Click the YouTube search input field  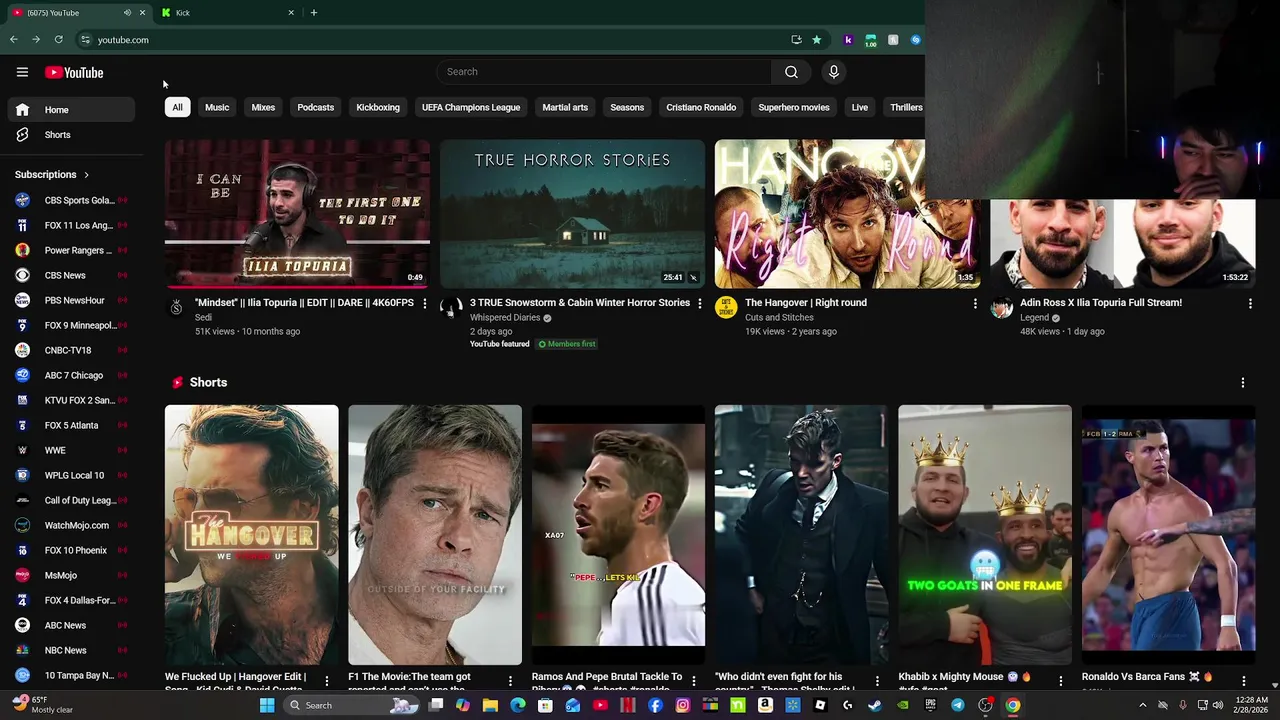coord(606,72)
